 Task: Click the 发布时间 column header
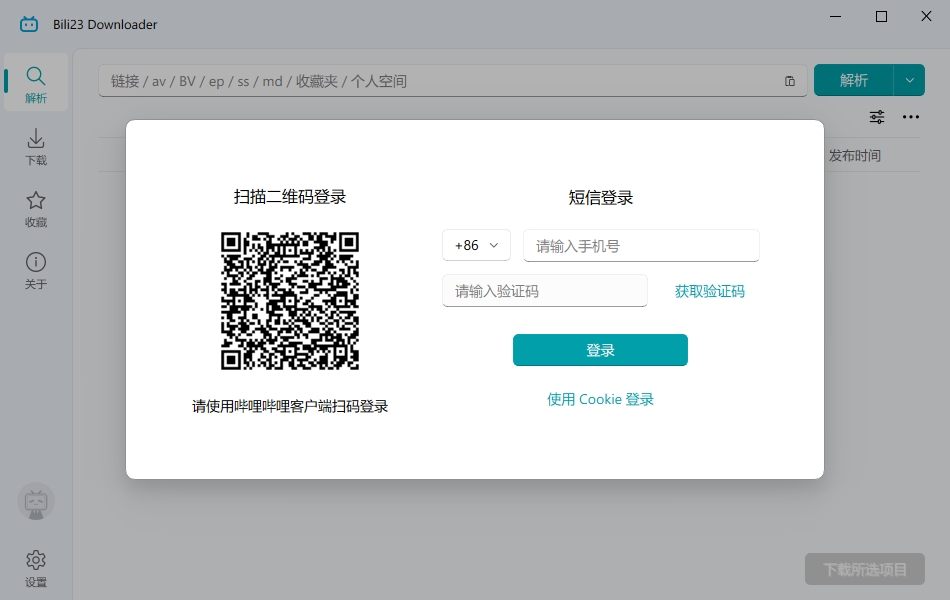854,156
